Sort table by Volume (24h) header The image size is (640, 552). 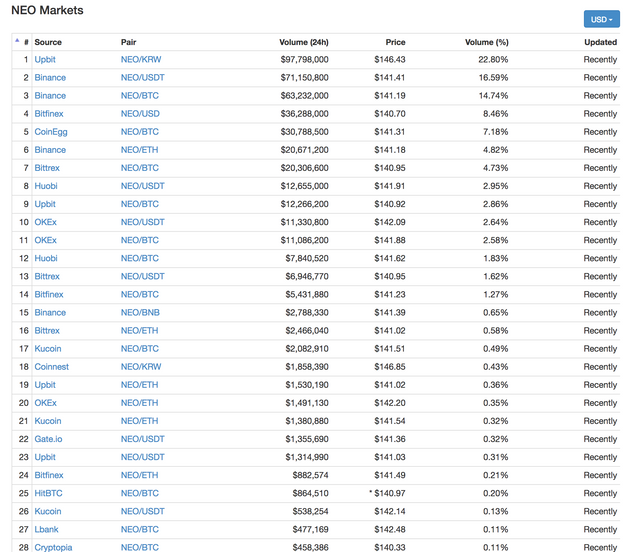coord(304,42)
